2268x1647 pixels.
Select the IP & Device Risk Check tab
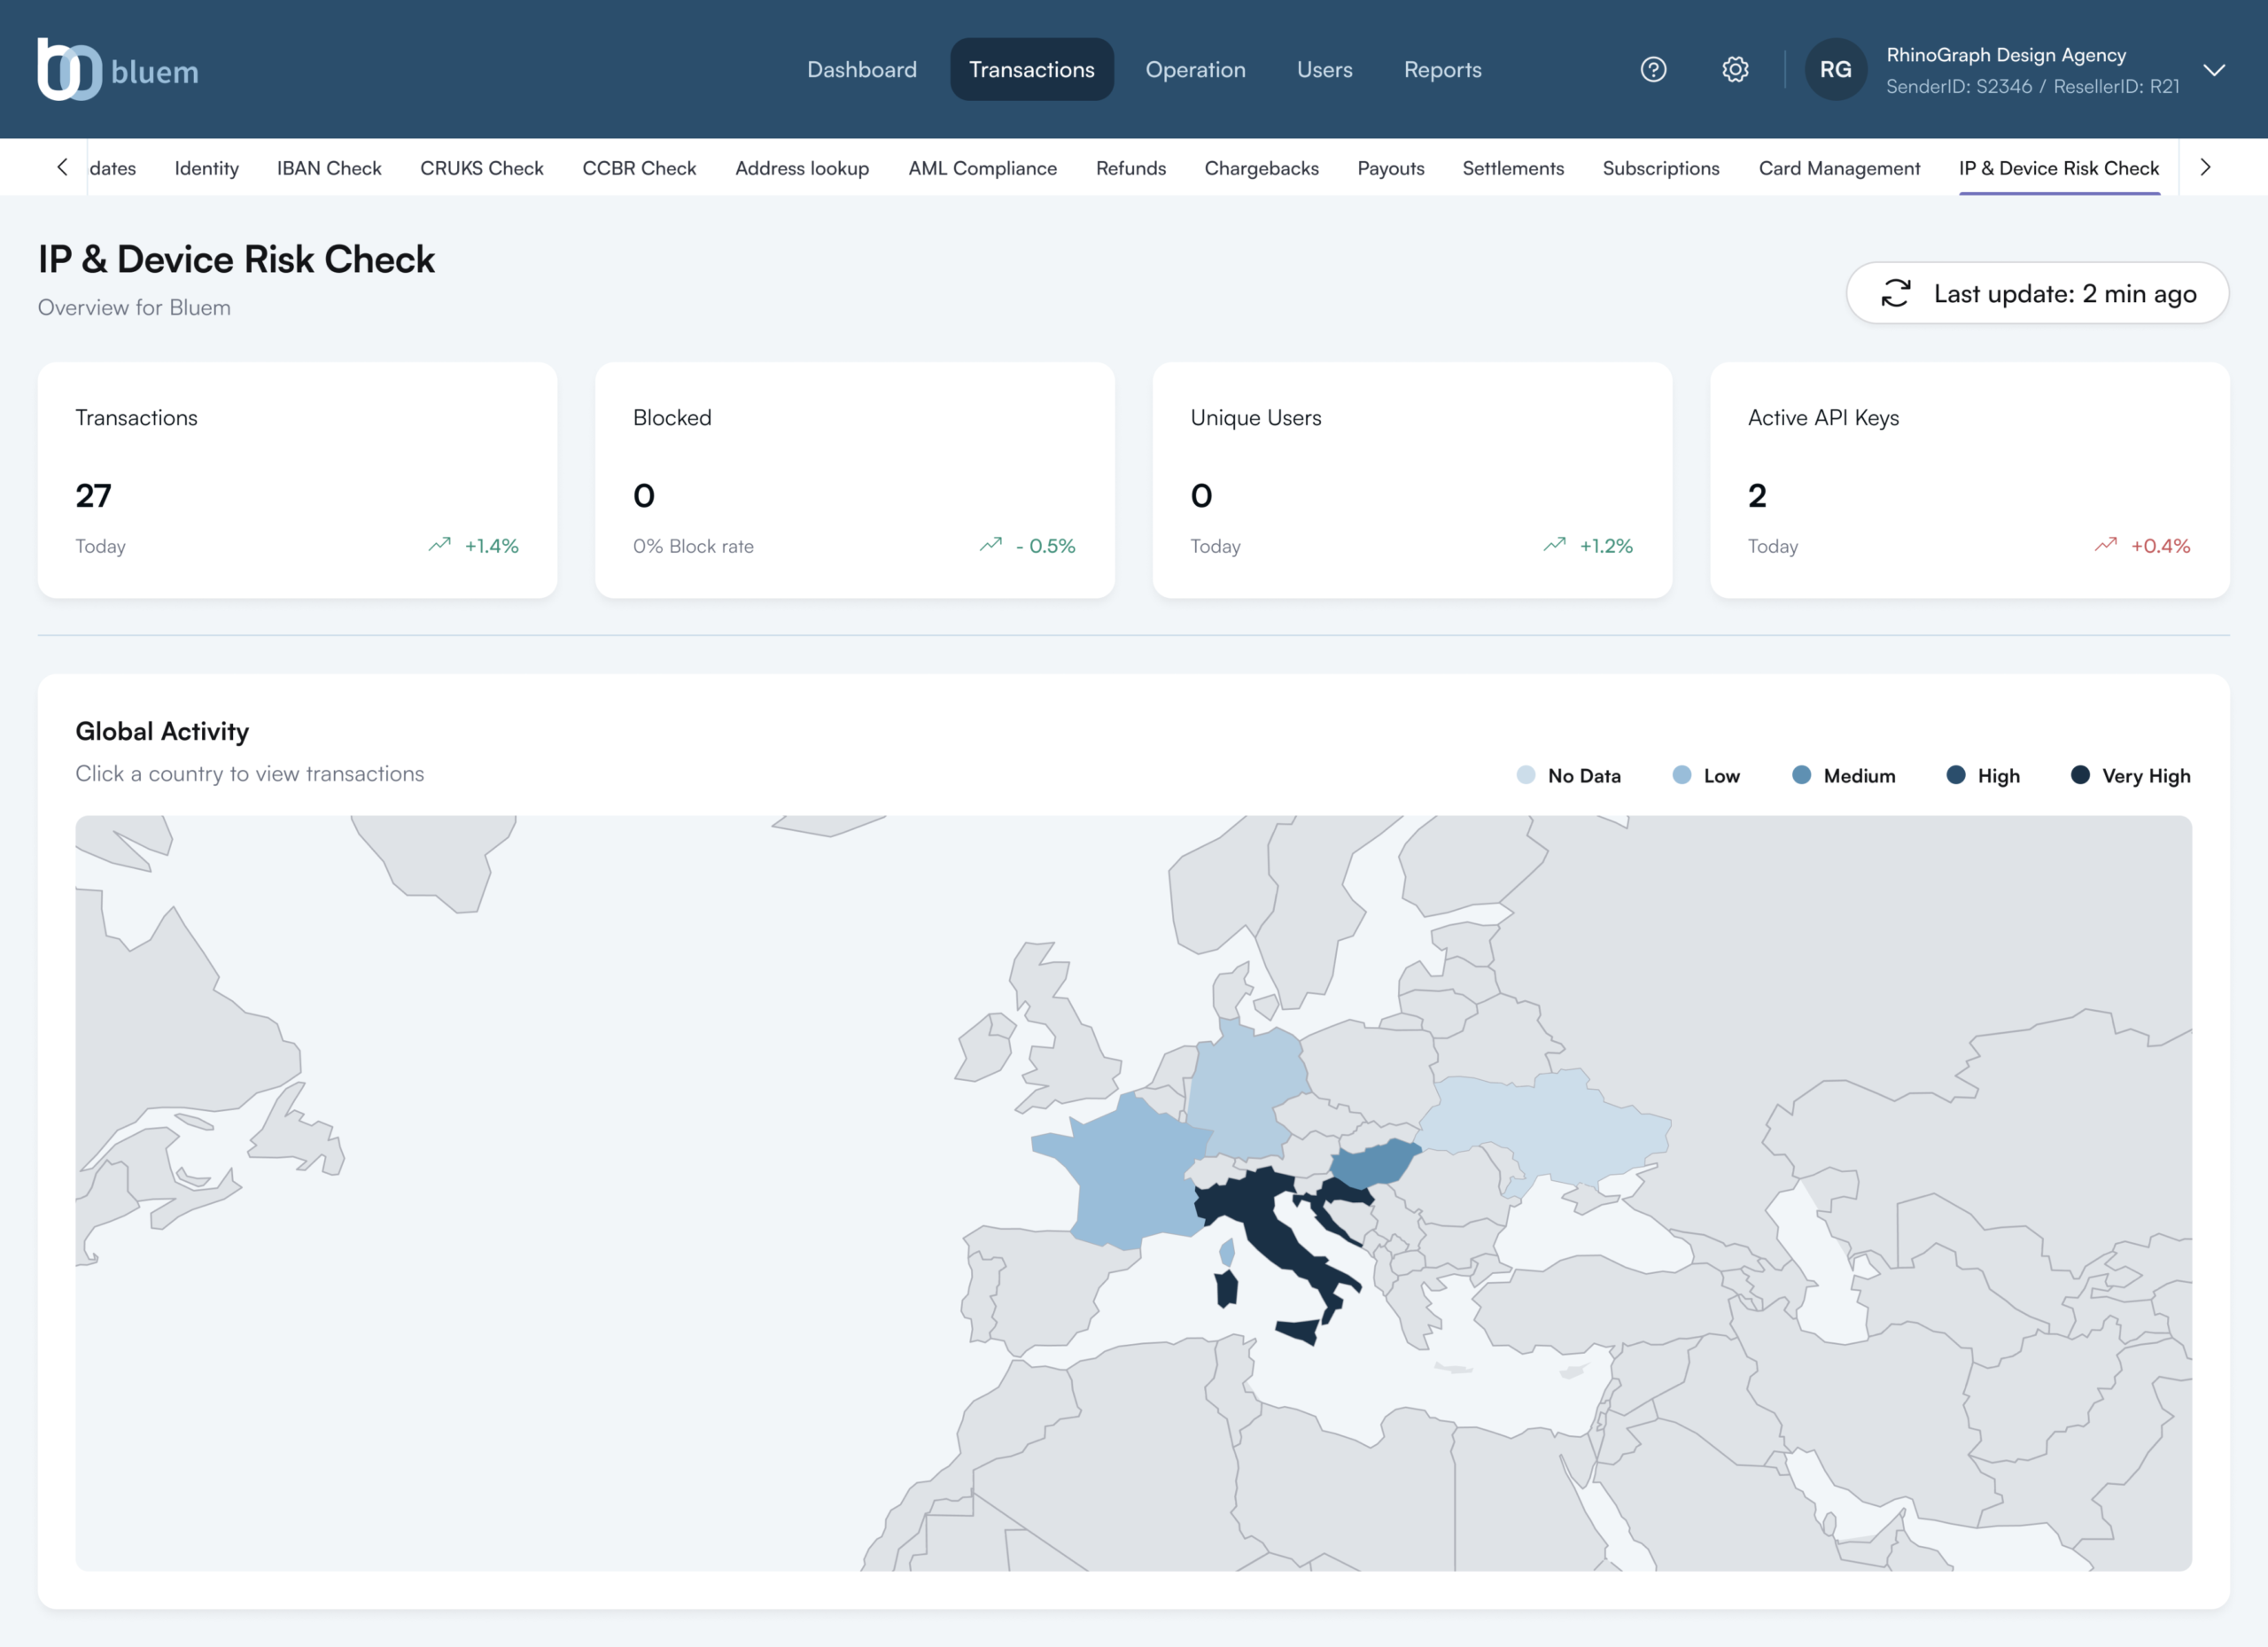click(2059, 168)
